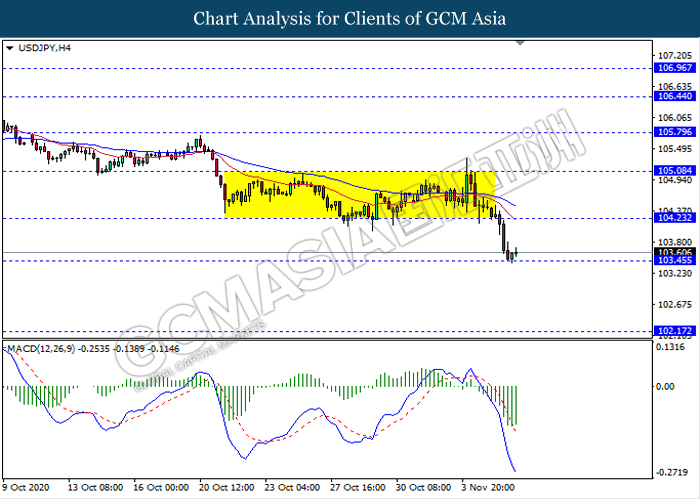
Task: Select the 106.440 price level label
Action: [675, 96]
